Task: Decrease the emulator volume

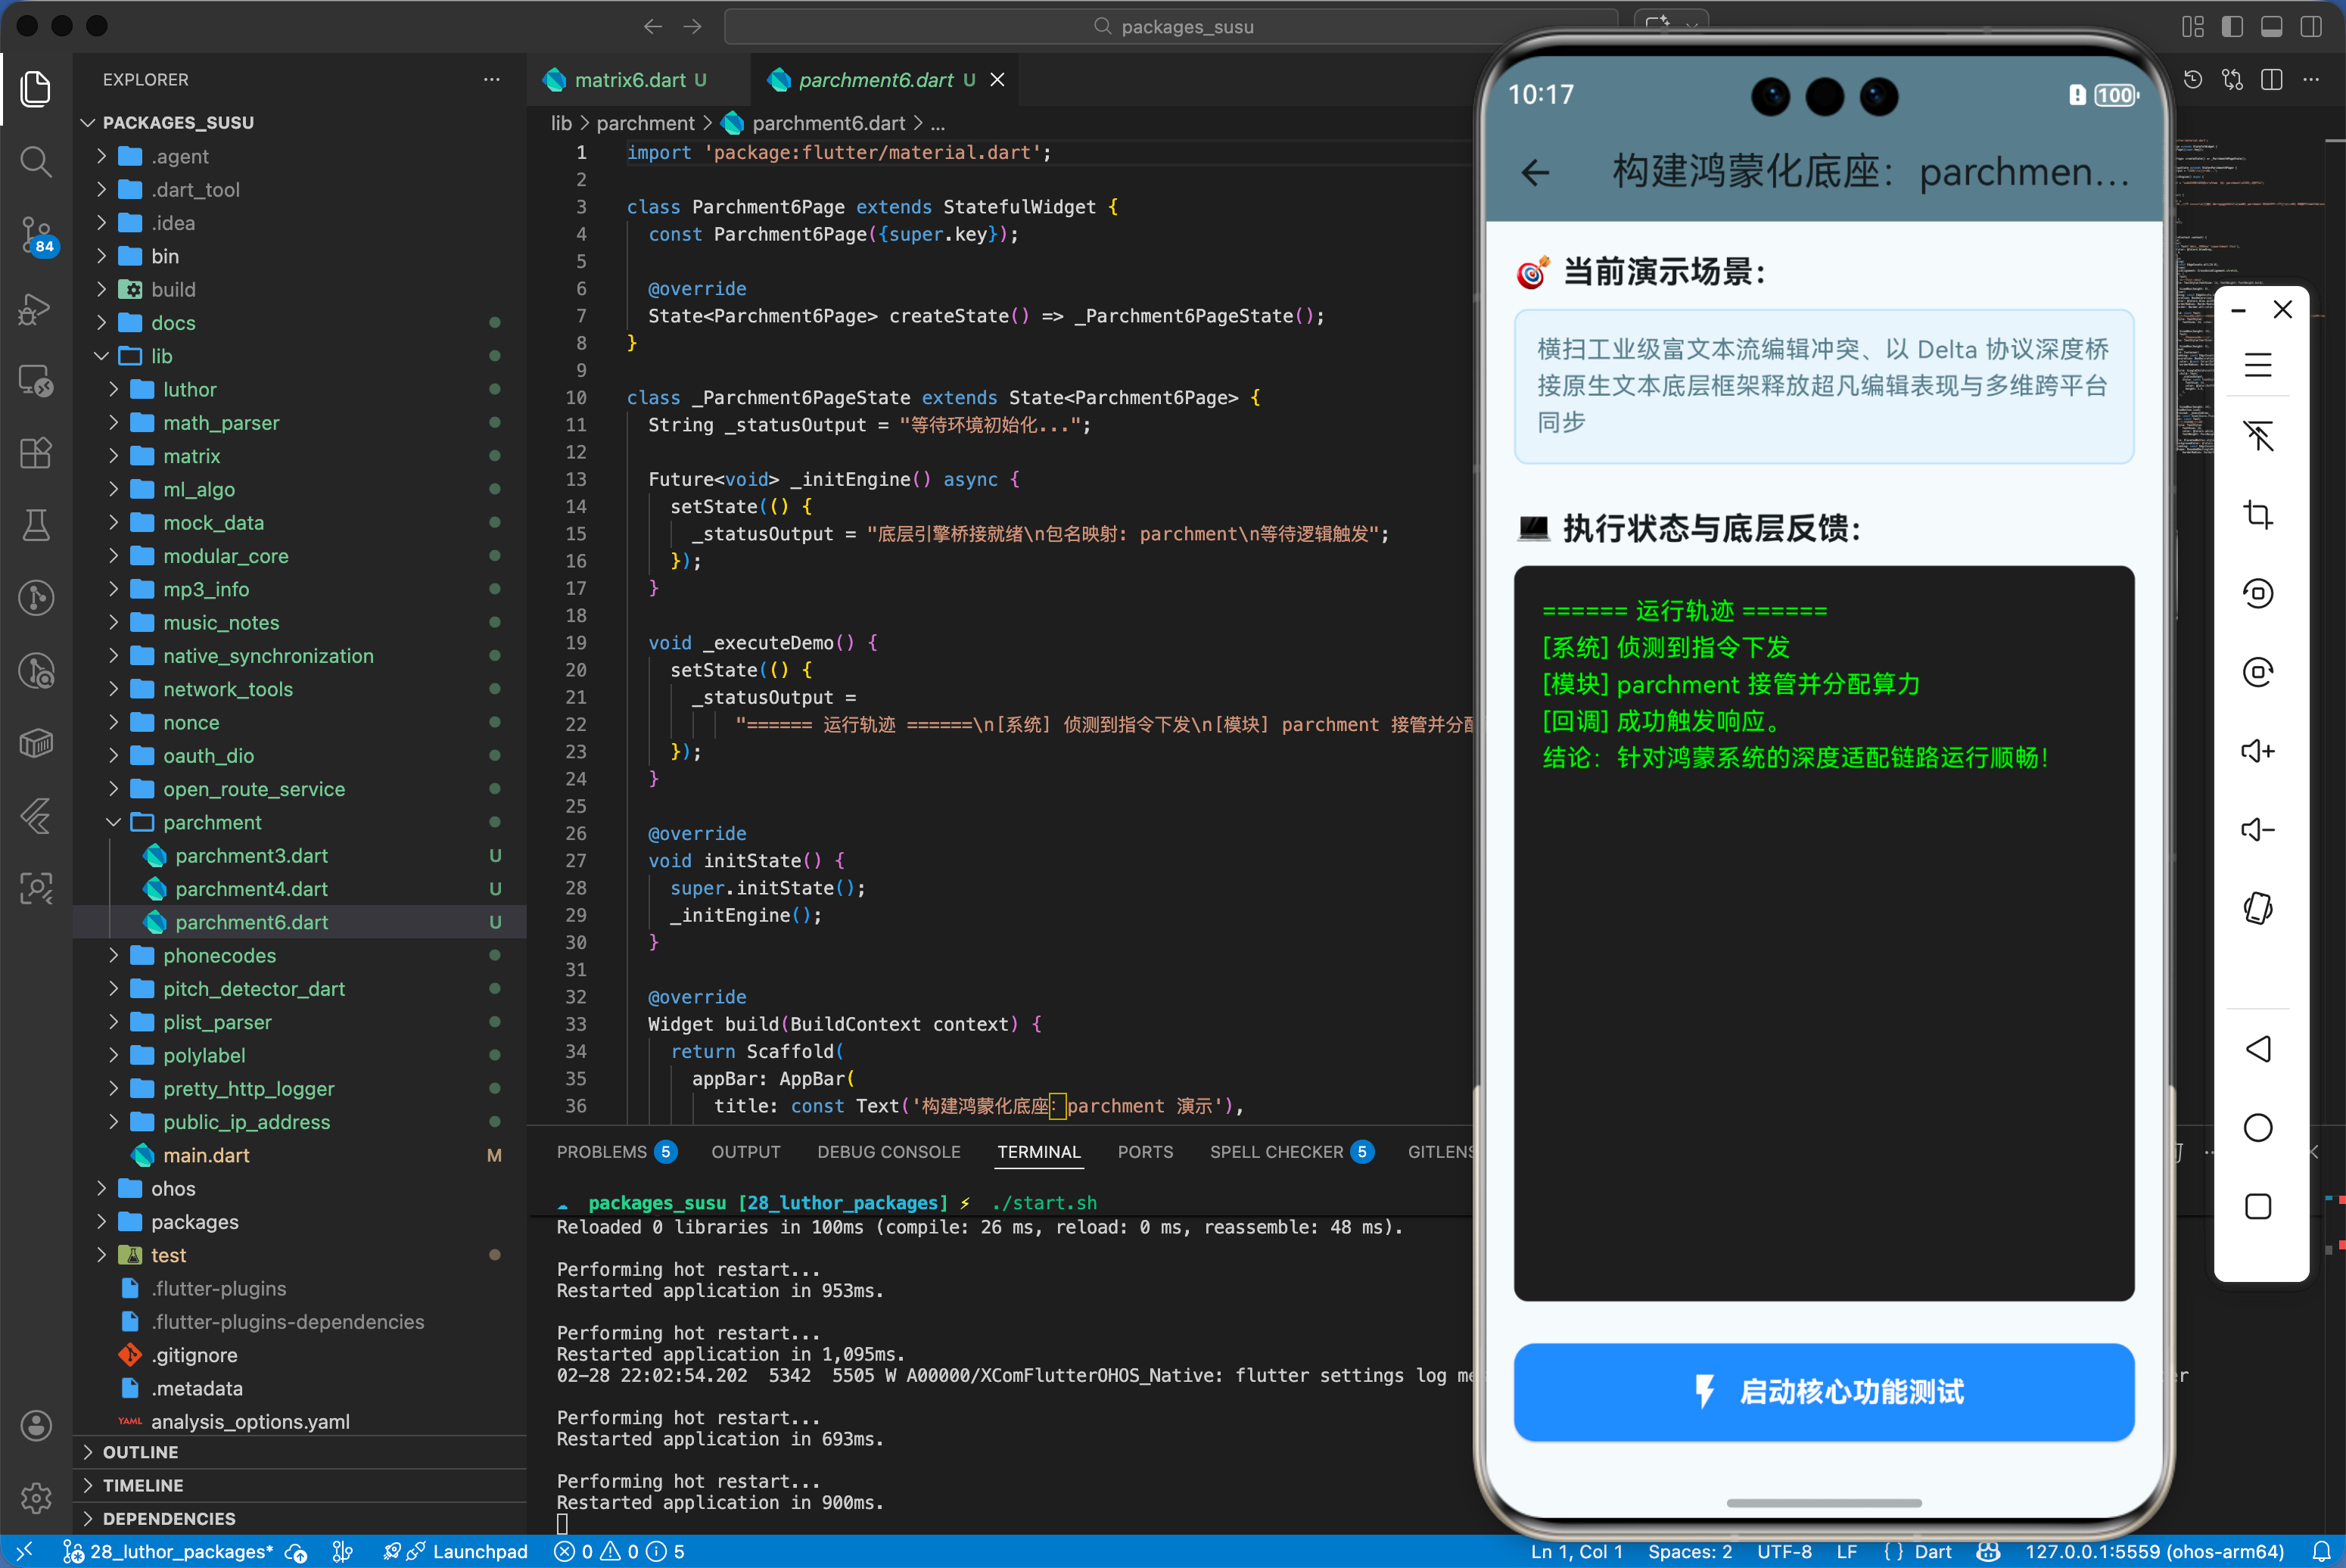Action: (x=2258, y=829)
